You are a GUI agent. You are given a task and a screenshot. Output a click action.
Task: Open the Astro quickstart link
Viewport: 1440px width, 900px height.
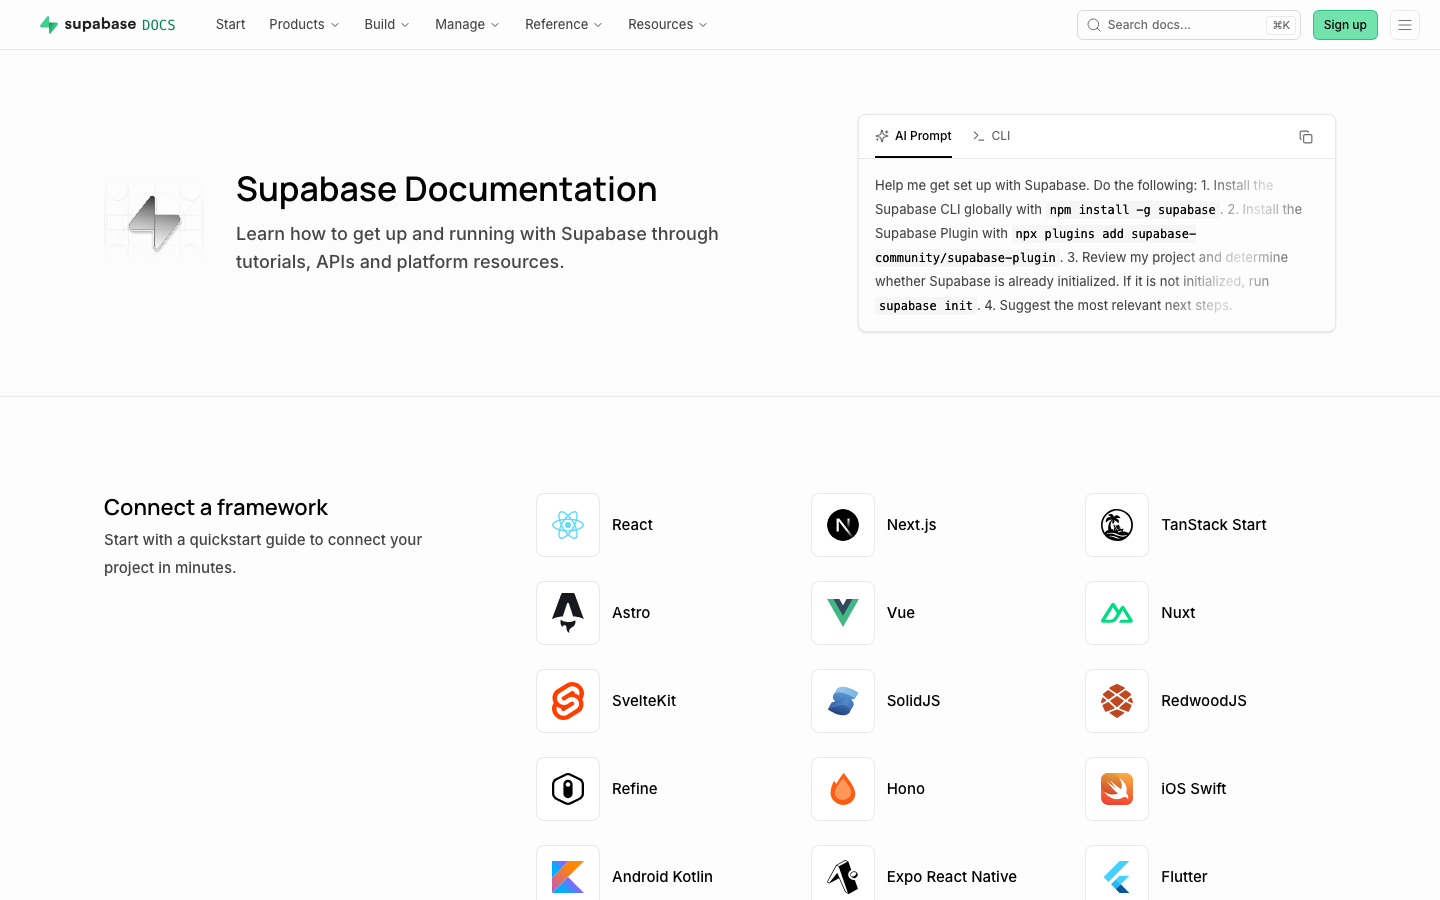coord(631,613)
